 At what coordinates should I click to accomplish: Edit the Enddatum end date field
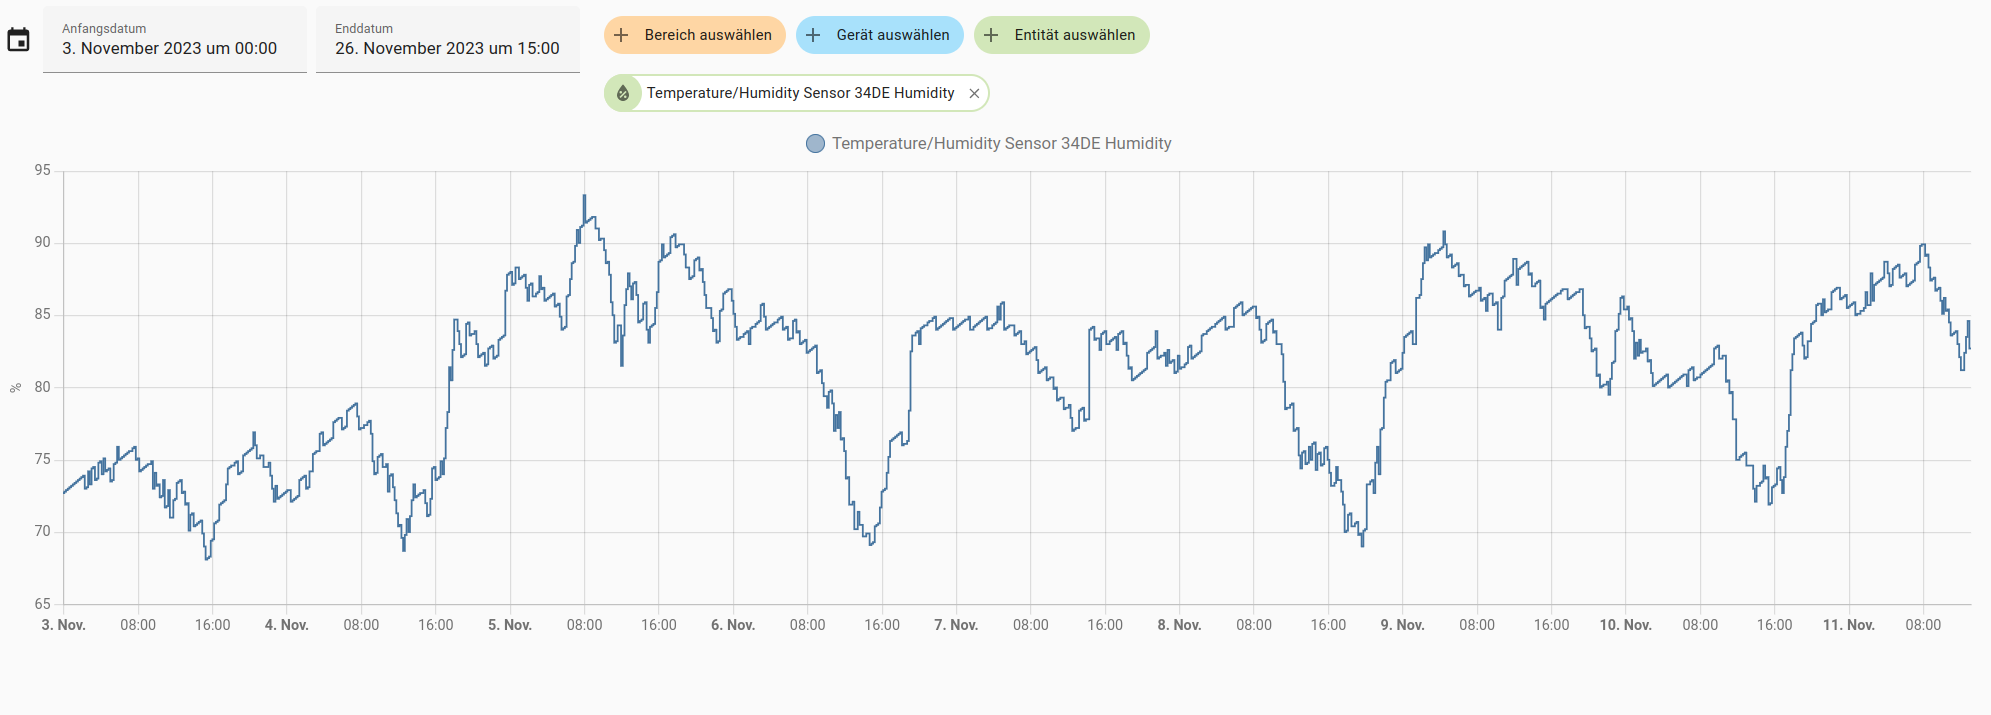click(448, 40)
